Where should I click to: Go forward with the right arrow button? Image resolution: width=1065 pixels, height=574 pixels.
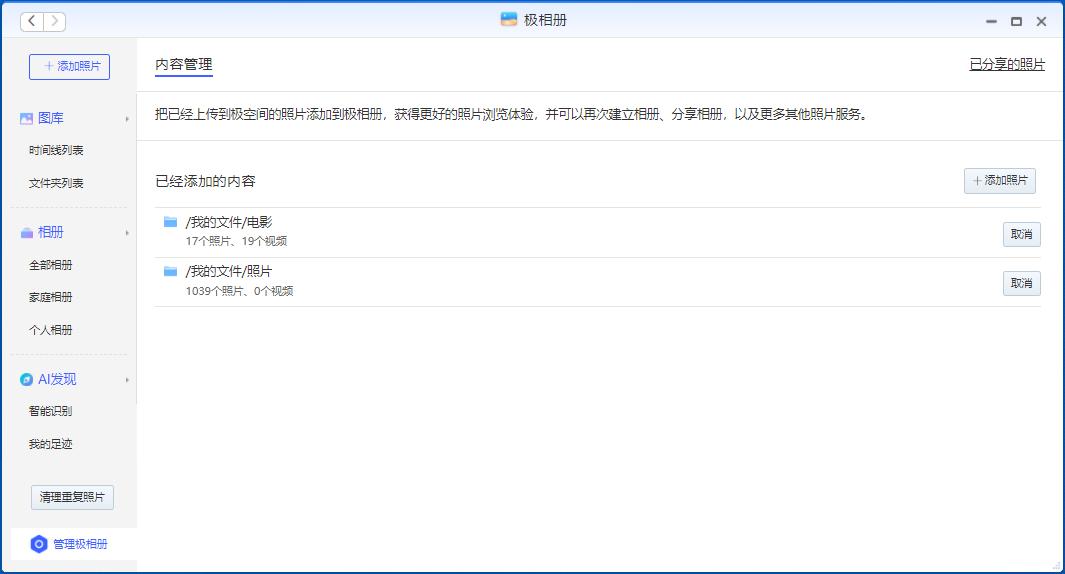[x=55, y=21]
